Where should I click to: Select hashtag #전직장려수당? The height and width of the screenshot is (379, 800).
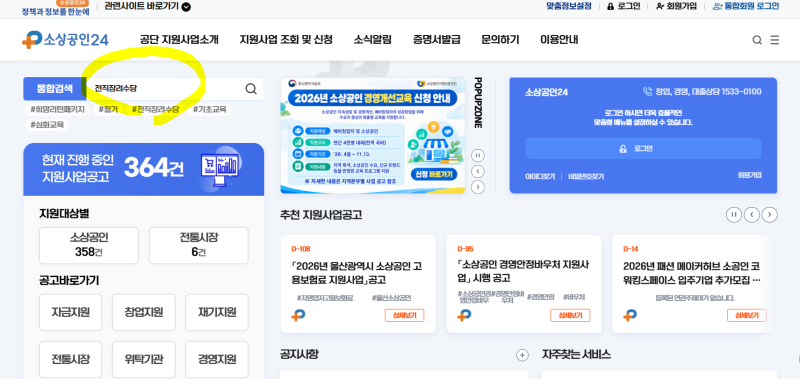point(156,110)
